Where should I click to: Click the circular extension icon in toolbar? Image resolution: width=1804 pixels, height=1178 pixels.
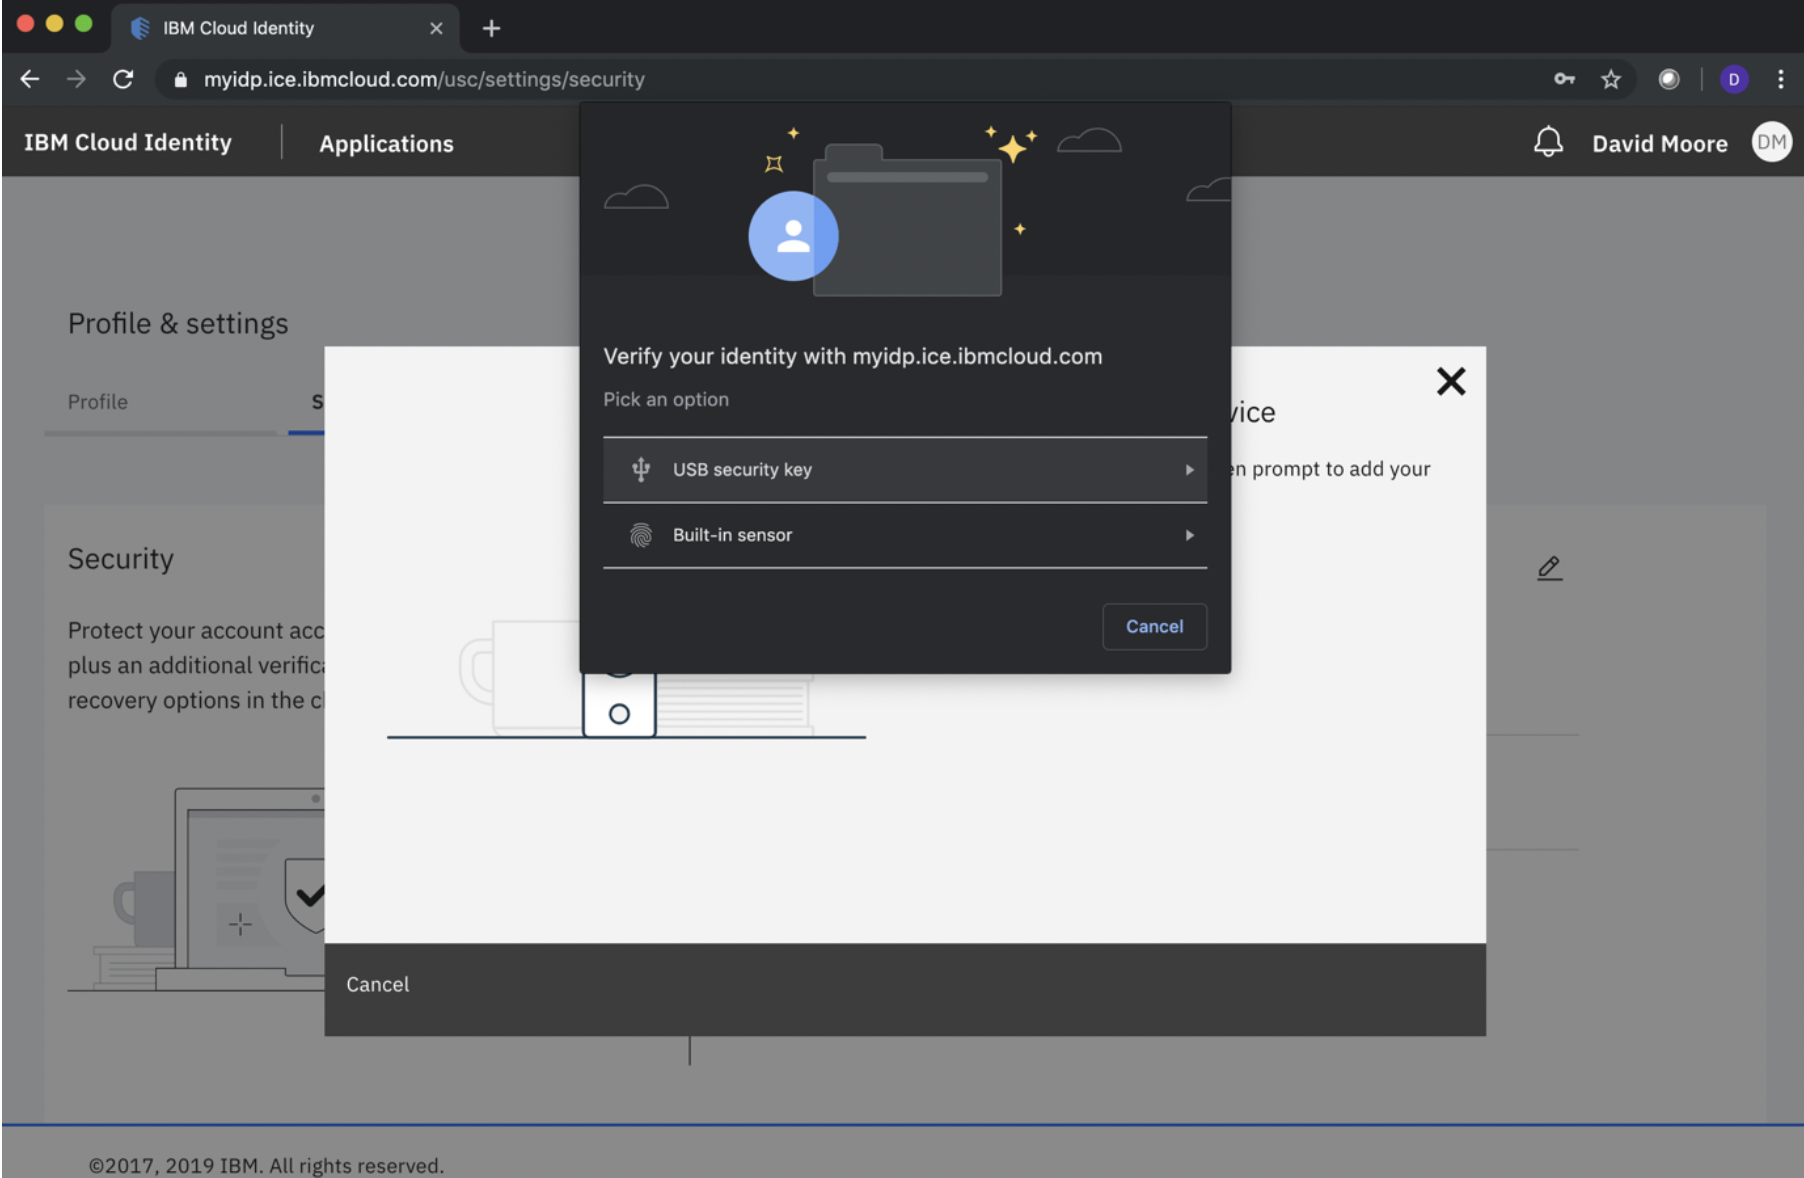1669,79
